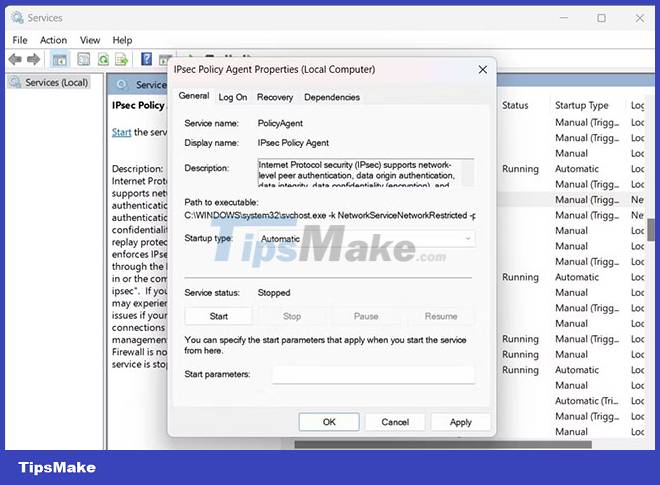Click the services list horizontal scrollbar

pyautogui.click(x=443, y=445)
